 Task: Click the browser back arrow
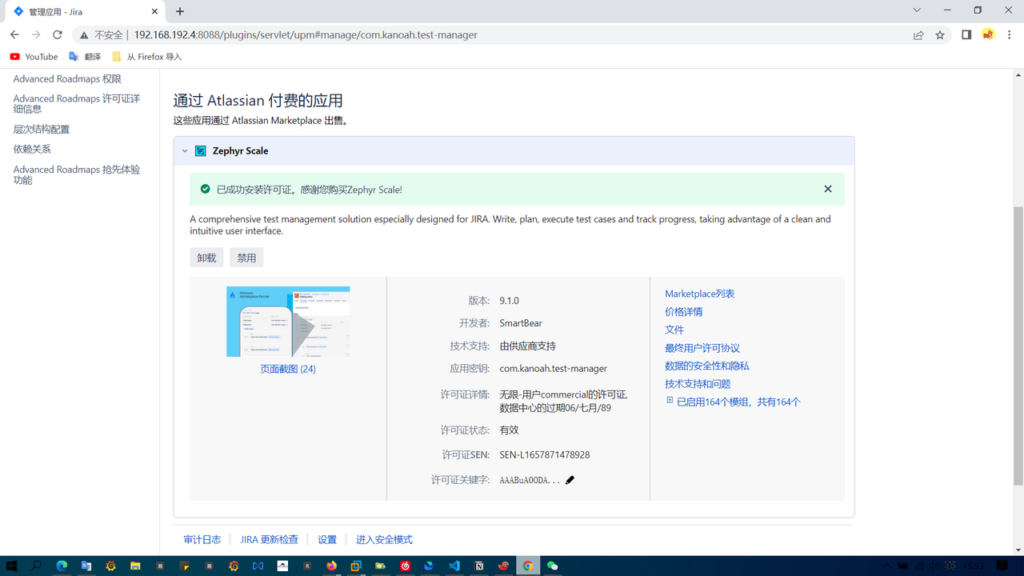[14, 34]
